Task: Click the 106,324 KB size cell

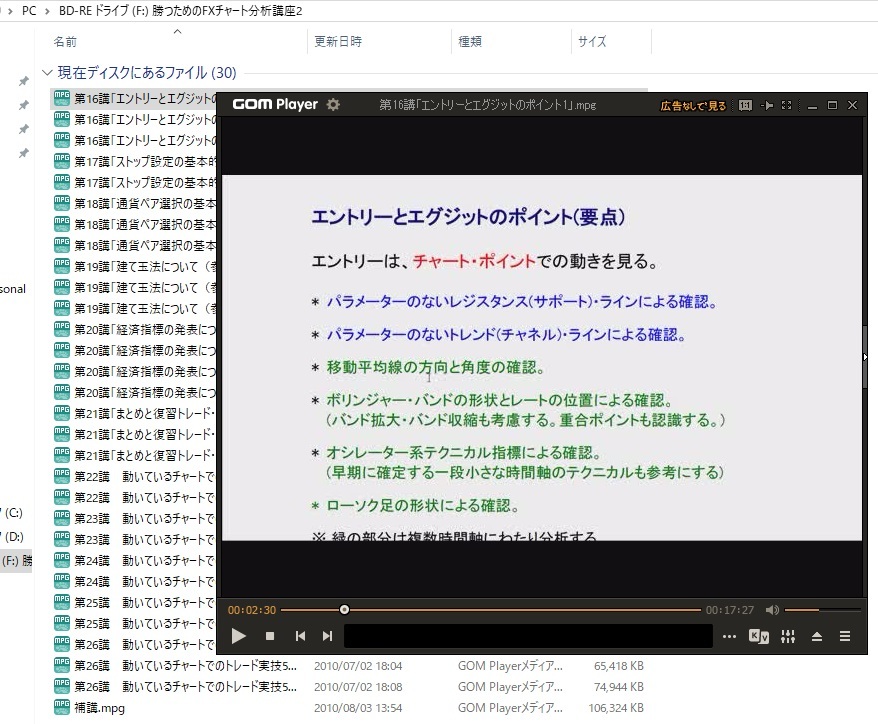Action: tap(616, 708)
